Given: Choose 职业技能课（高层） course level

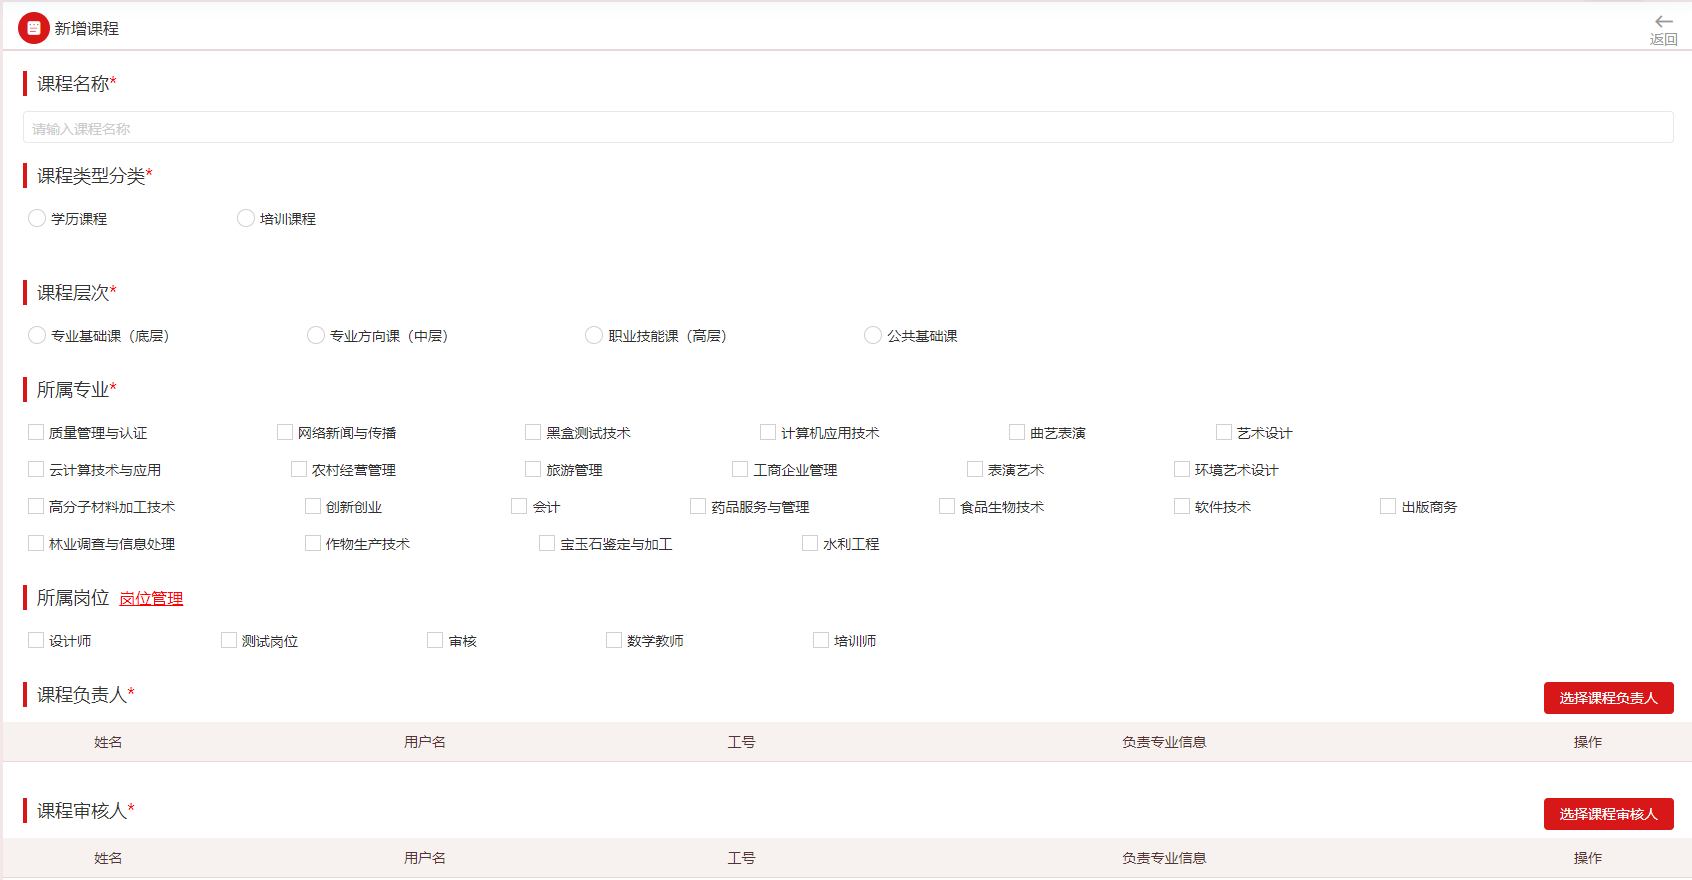Looking at the screenshot, I should point(594,335).
